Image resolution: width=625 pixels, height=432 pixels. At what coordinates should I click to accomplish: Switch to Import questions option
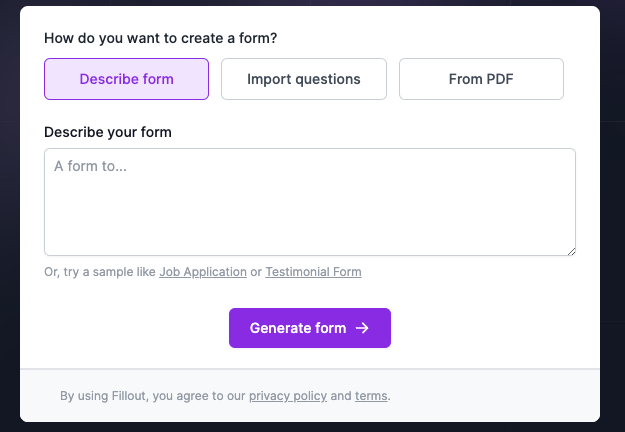click(x=303, y=79)
